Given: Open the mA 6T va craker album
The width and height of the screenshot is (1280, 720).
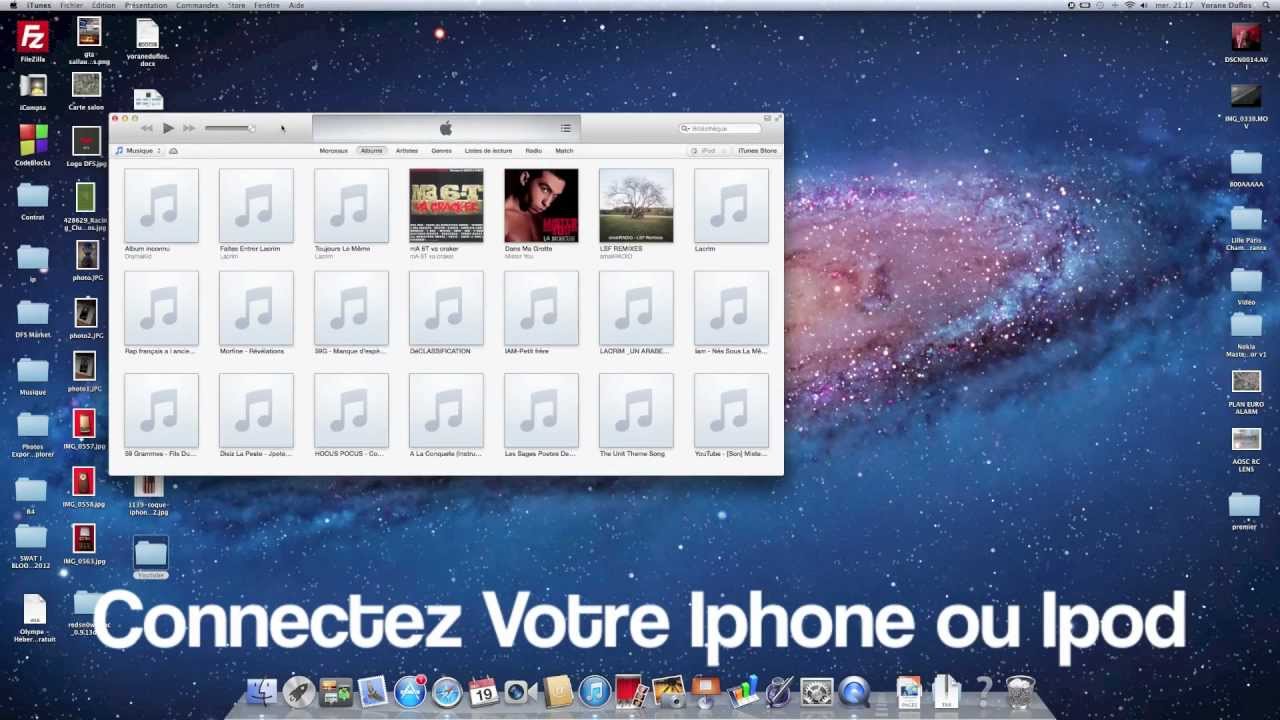Looking at the screenshot, I should pyautogui.click(x=446, y=205).
